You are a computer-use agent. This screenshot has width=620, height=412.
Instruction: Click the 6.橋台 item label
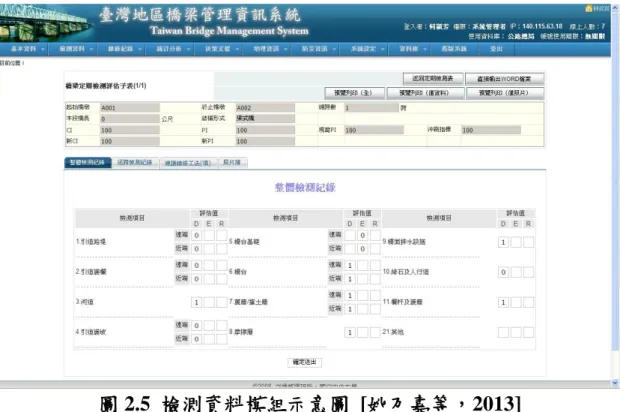coord(238,272)
